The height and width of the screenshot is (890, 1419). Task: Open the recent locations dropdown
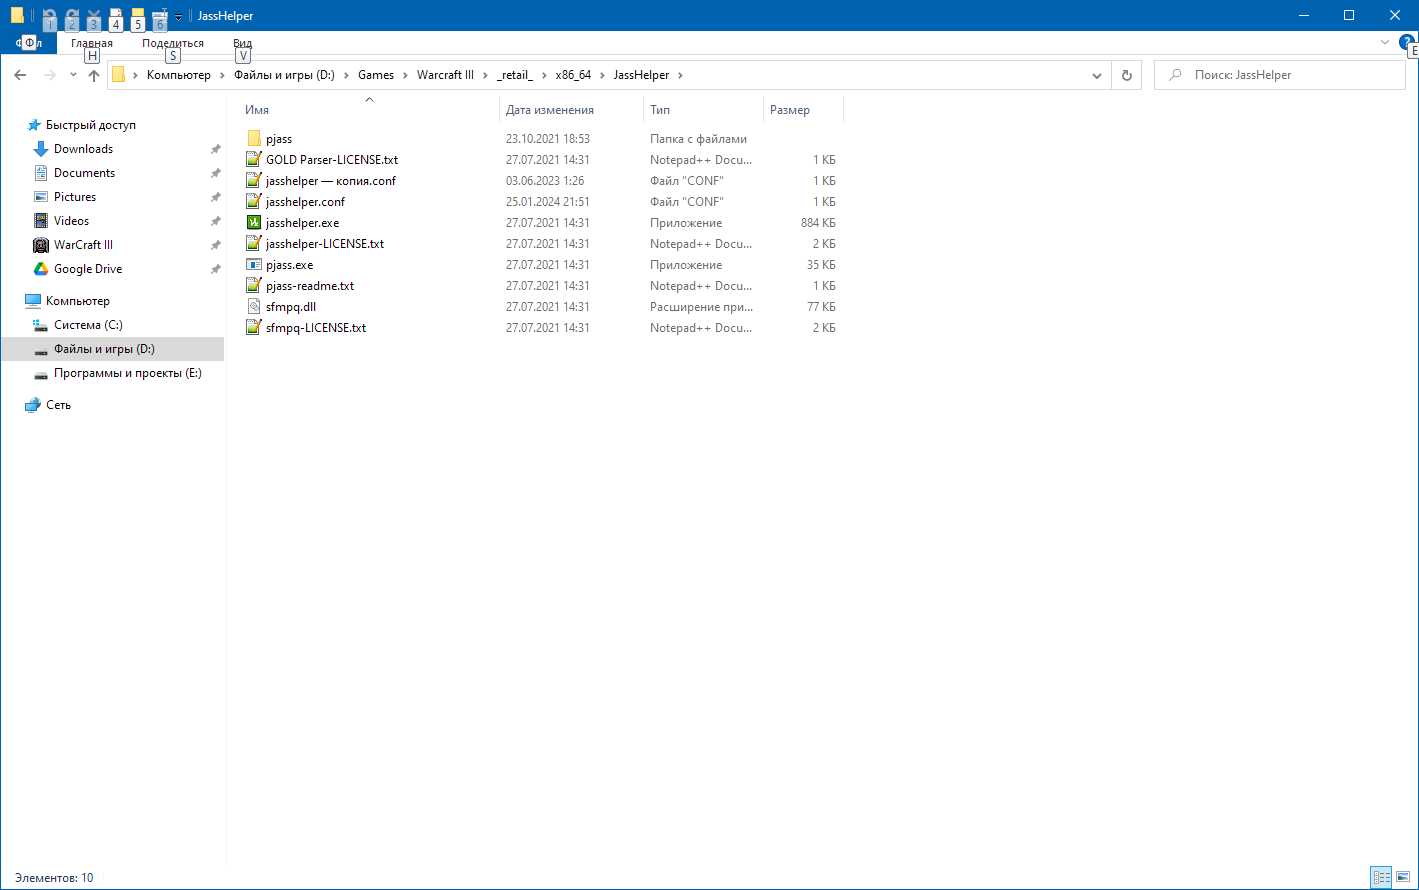pyautogui.click(x=73, y=75)
